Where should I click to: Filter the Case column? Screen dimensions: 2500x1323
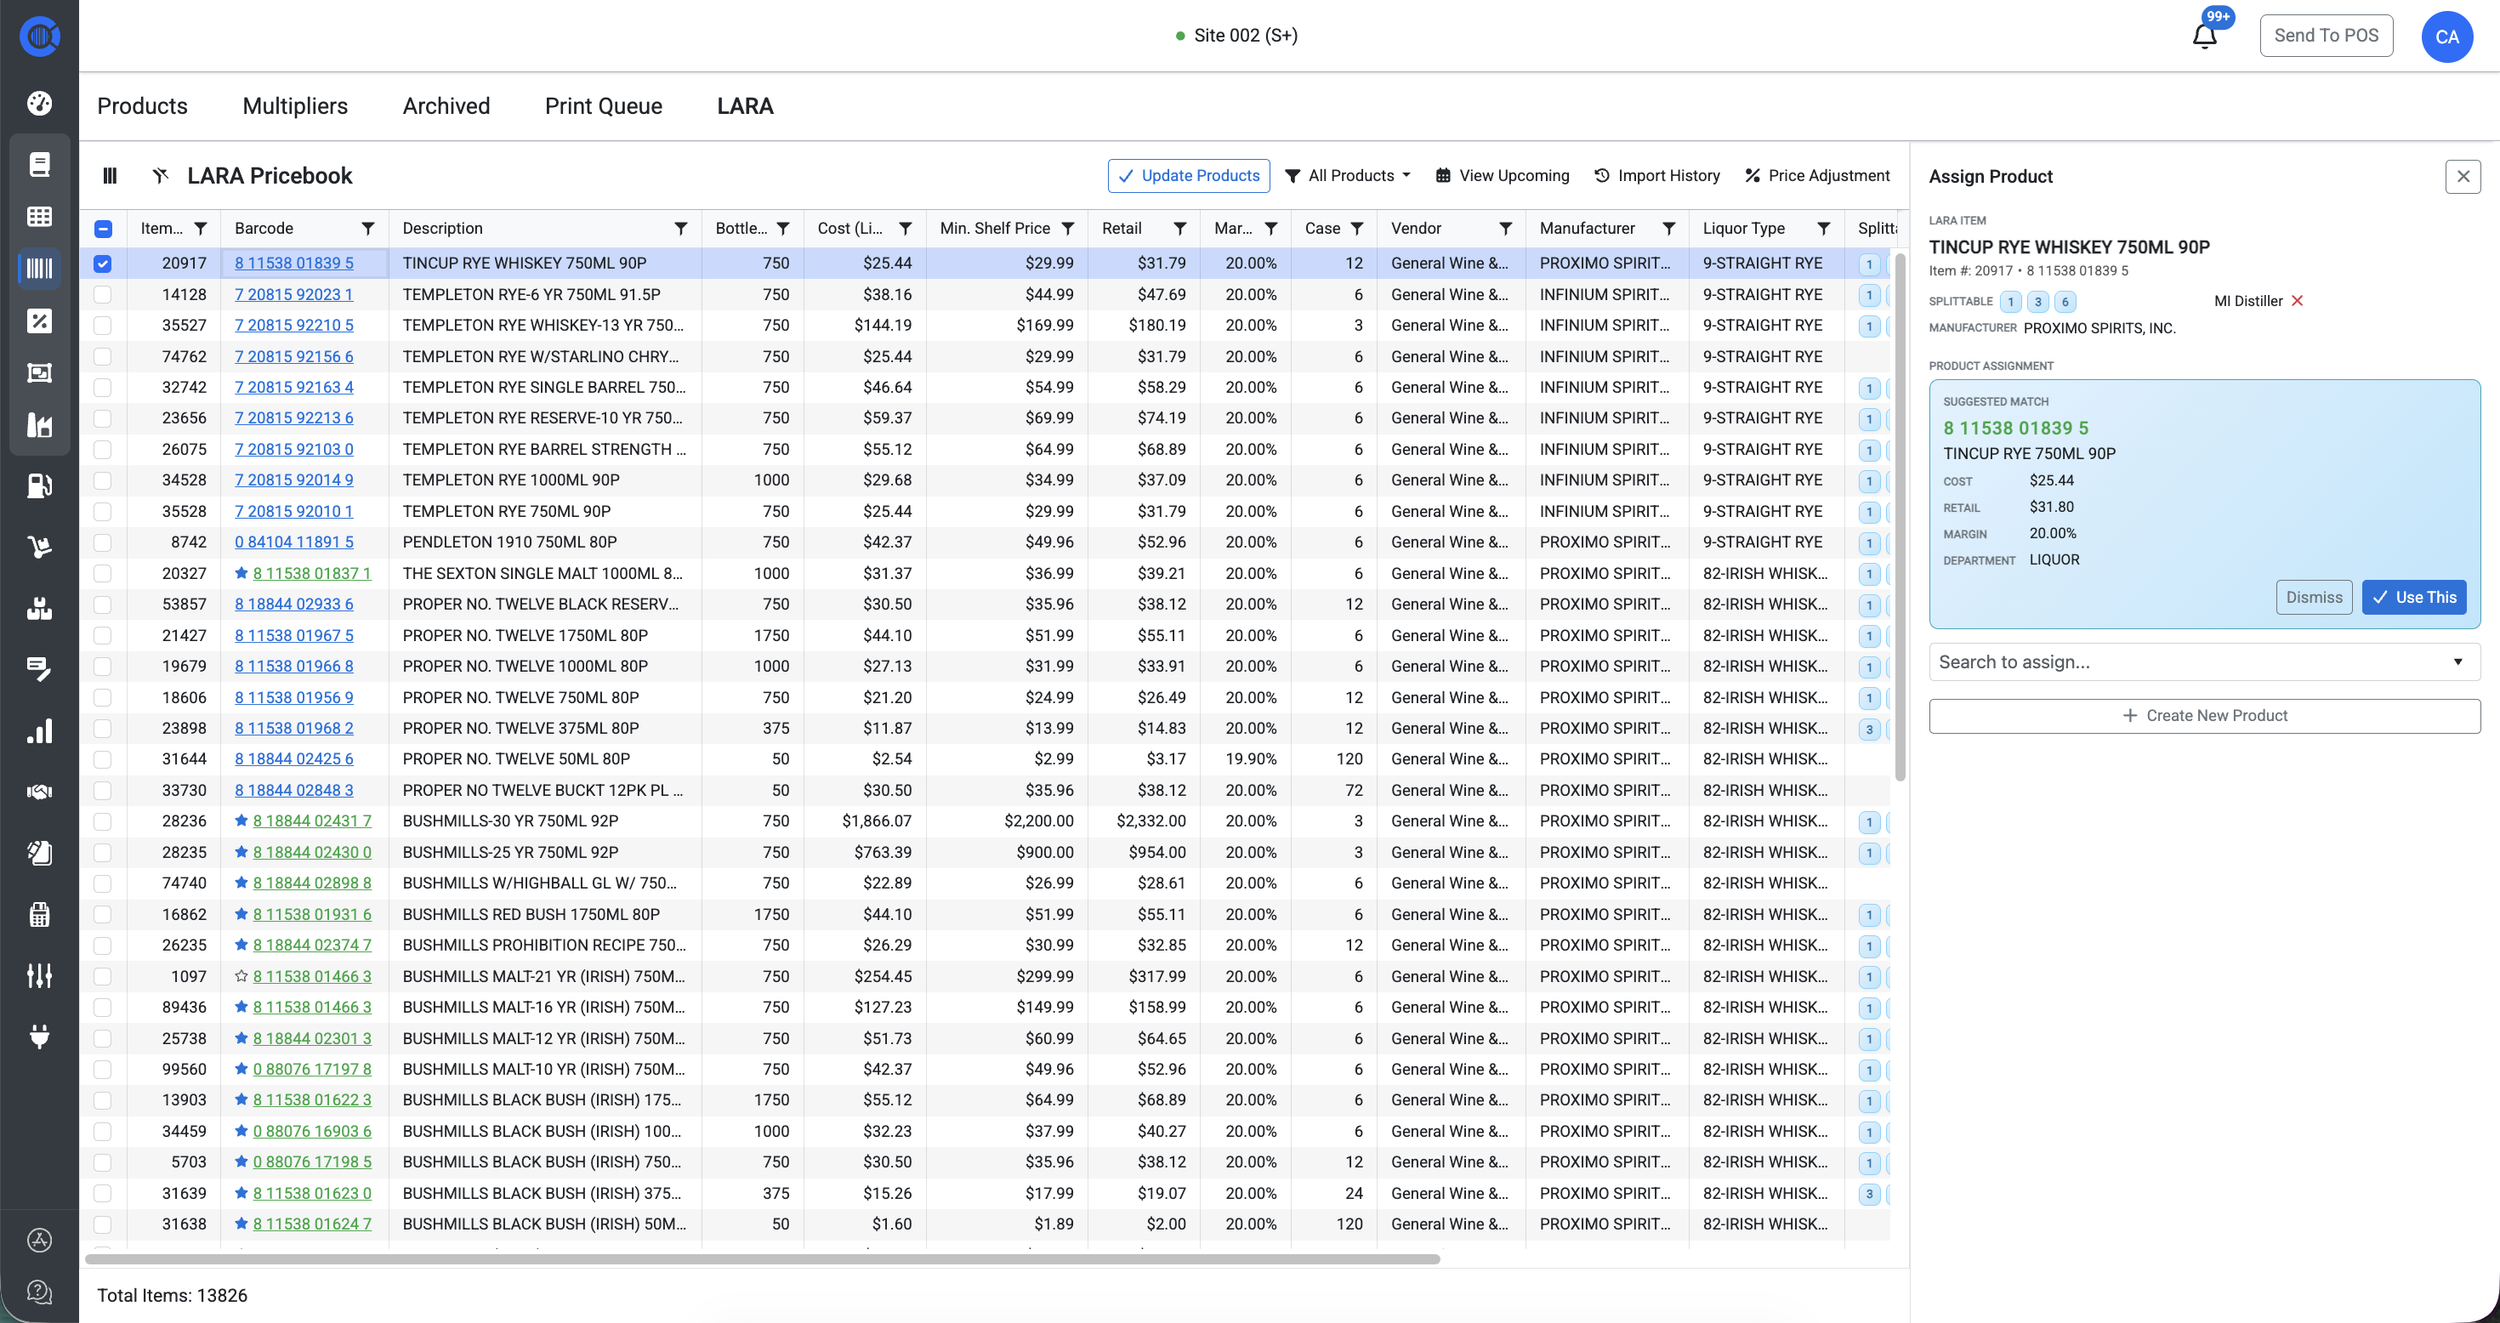tap(1356, 228)
